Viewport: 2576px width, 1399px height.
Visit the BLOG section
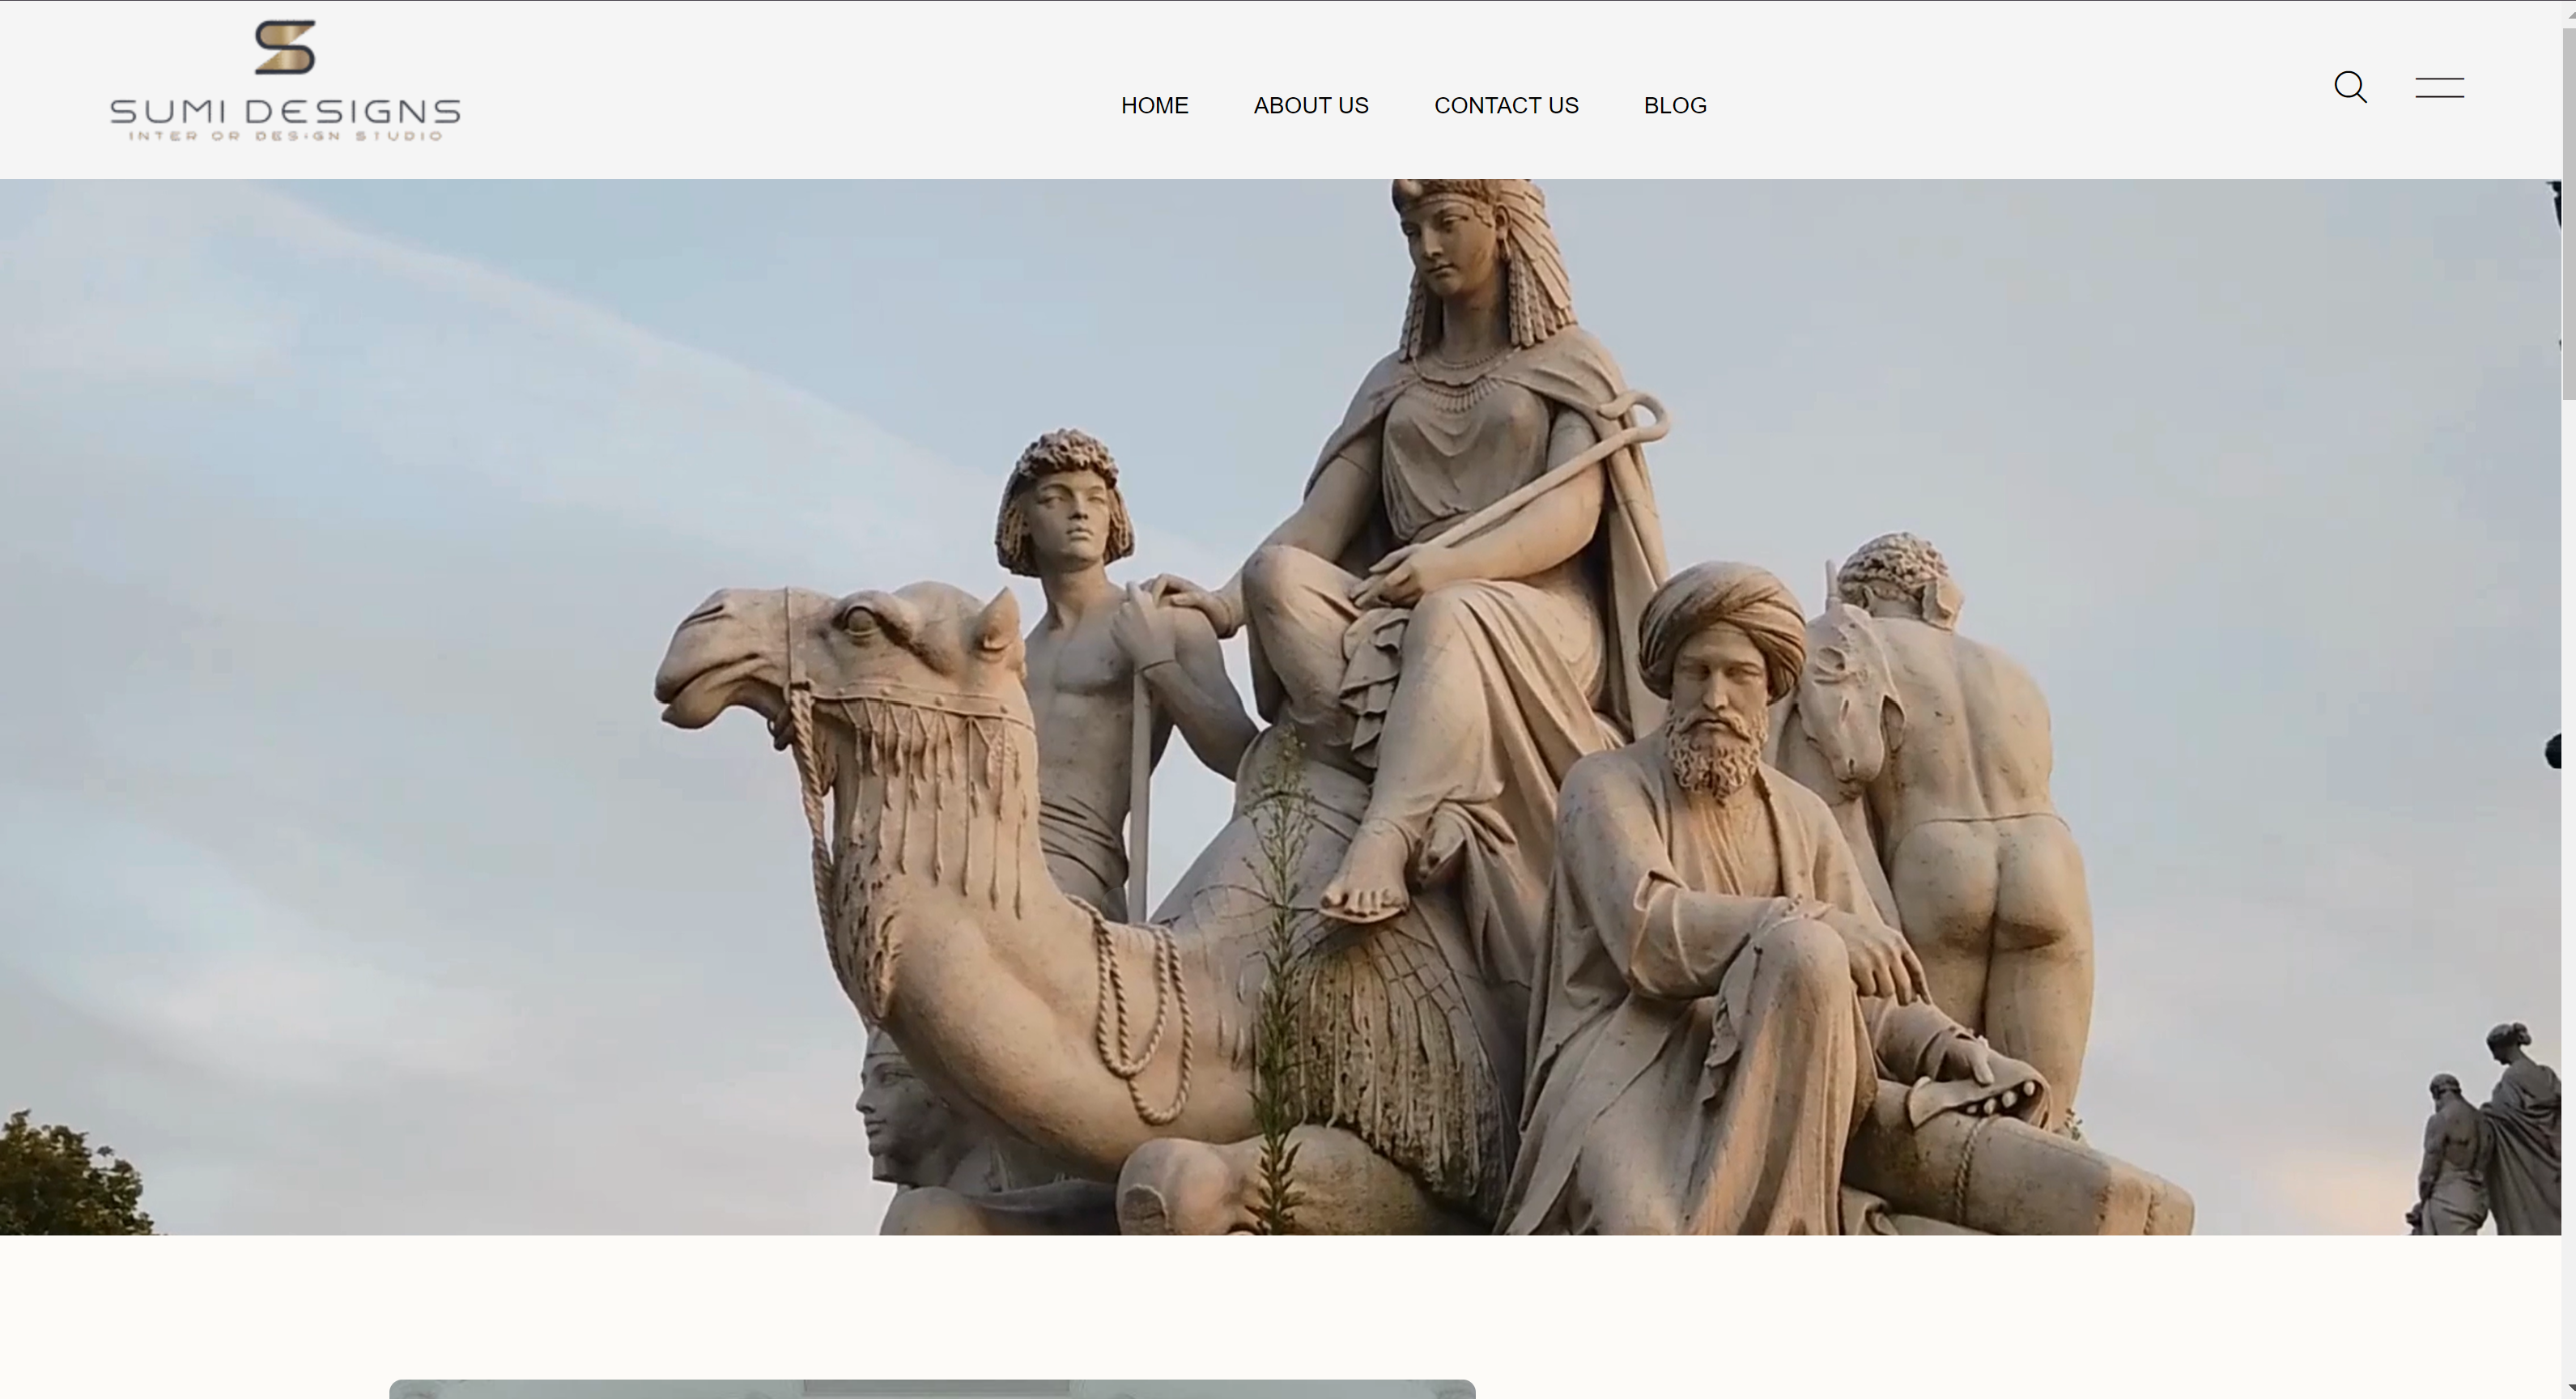1674,105
